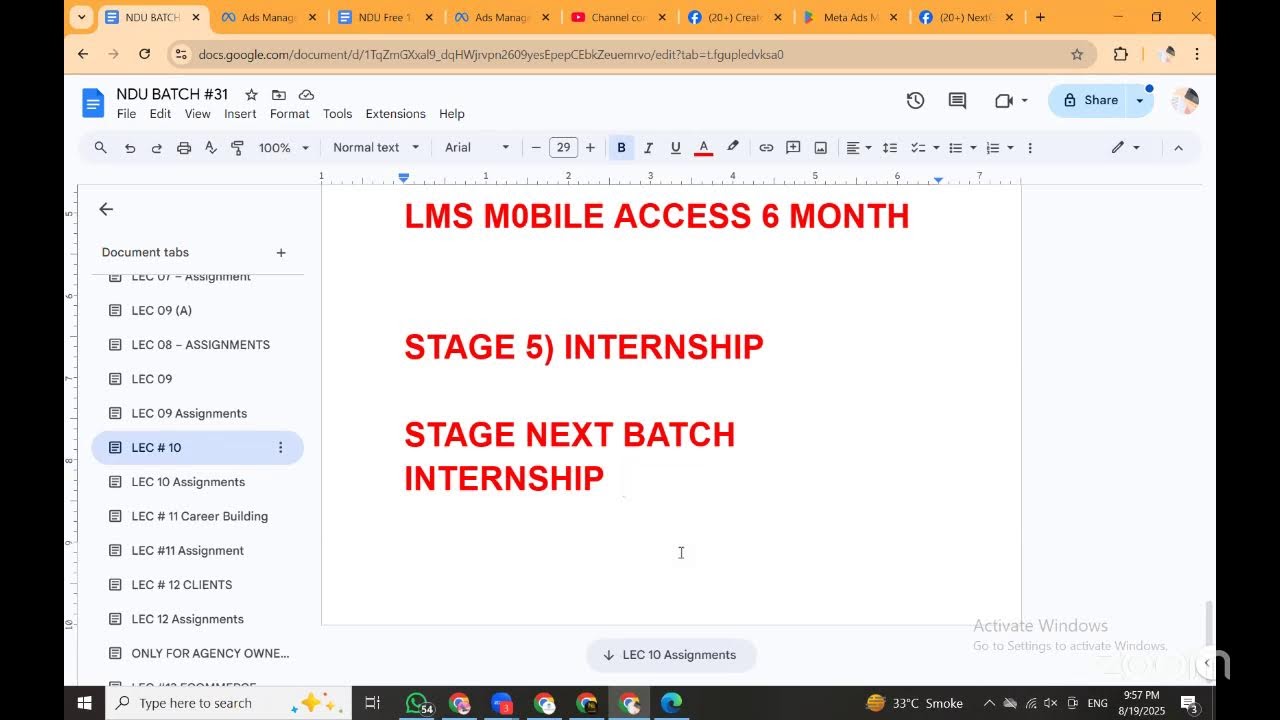This screenshot has height=720, width=1280.
Task: Add a new document tab
Action: pos(281,253)
